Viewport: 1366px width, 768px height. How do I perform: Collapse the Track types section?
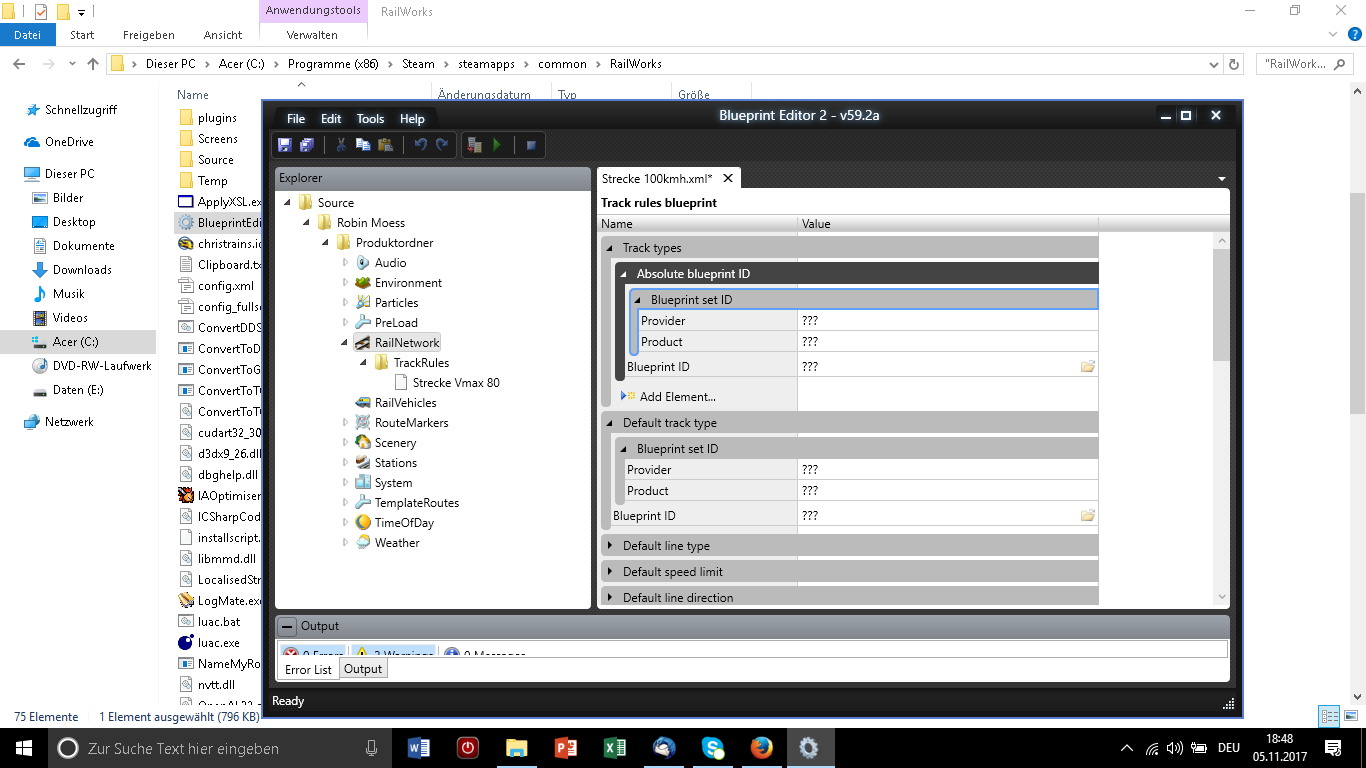[x=610, y=248]
